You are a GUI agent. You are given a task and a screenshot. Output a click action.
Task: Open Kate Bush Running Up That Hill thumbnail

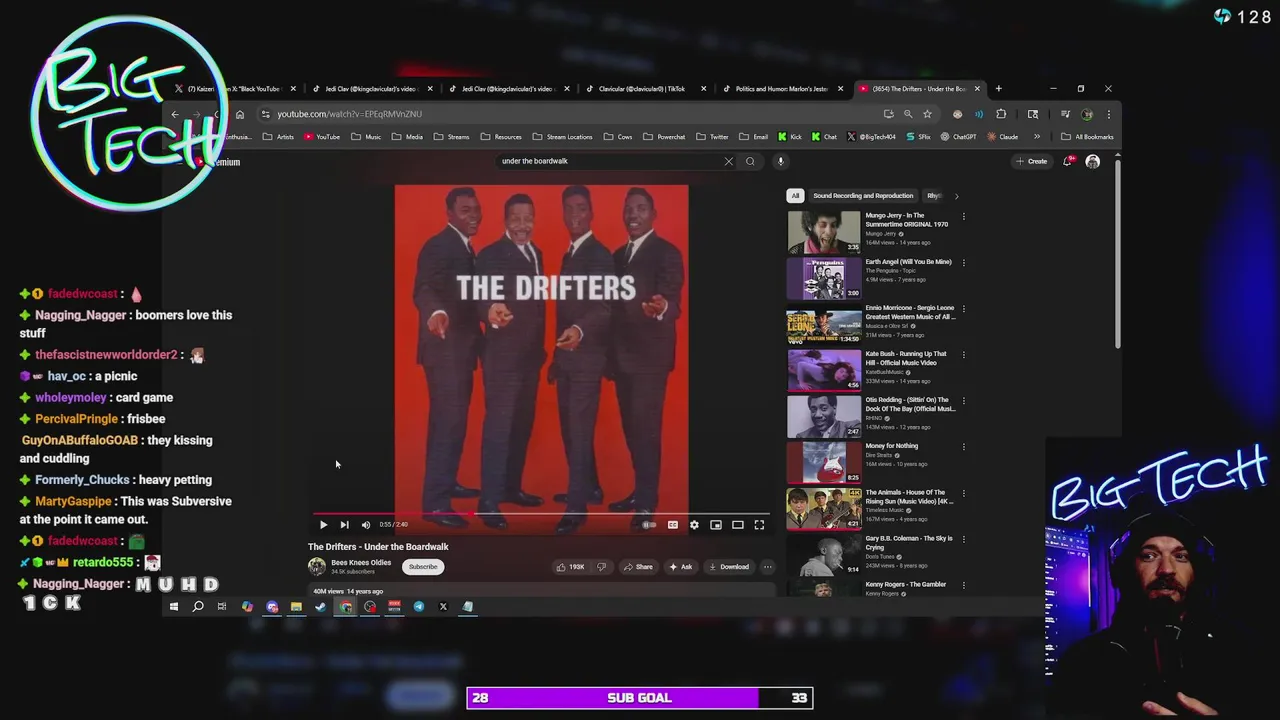point(824,370)
